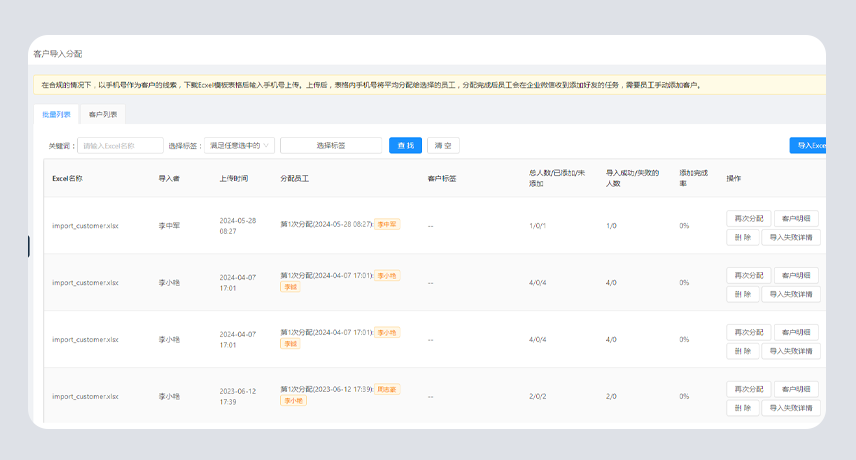Click 删除 for the 2023-06-12 import row

pyautogui.click(x=741, y=408)
